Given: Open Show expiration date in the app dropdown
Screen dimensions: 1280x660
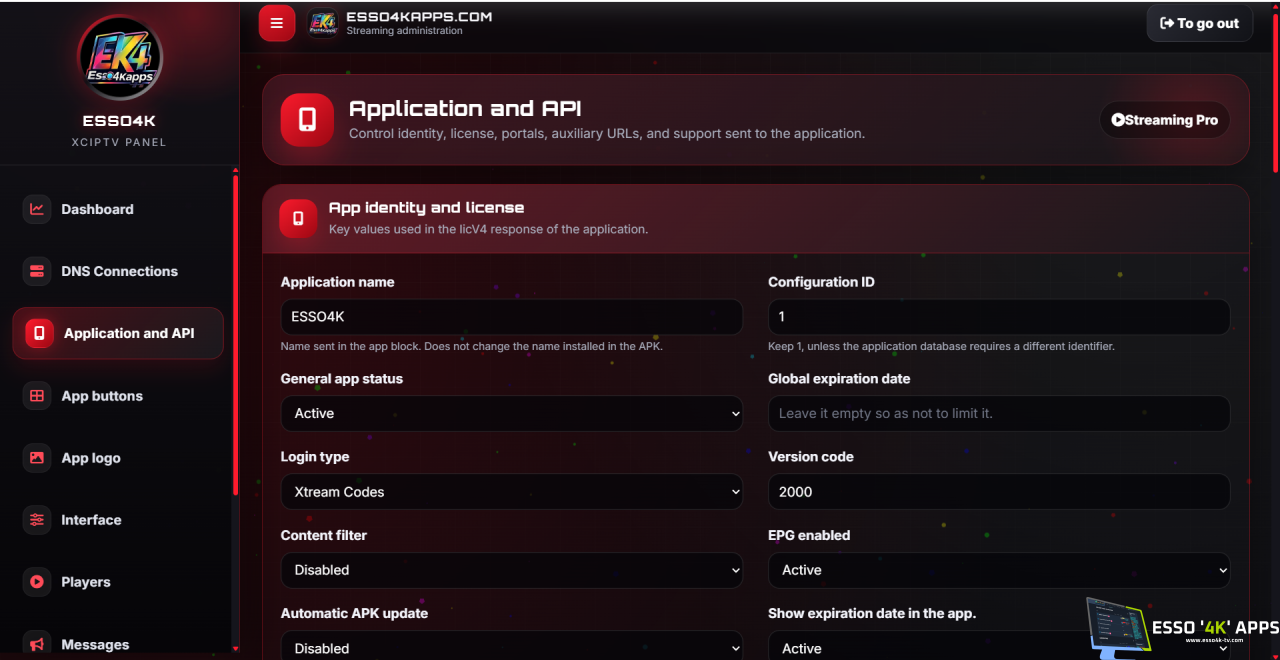Looking at the screenshot, I should tap(999, 646).
